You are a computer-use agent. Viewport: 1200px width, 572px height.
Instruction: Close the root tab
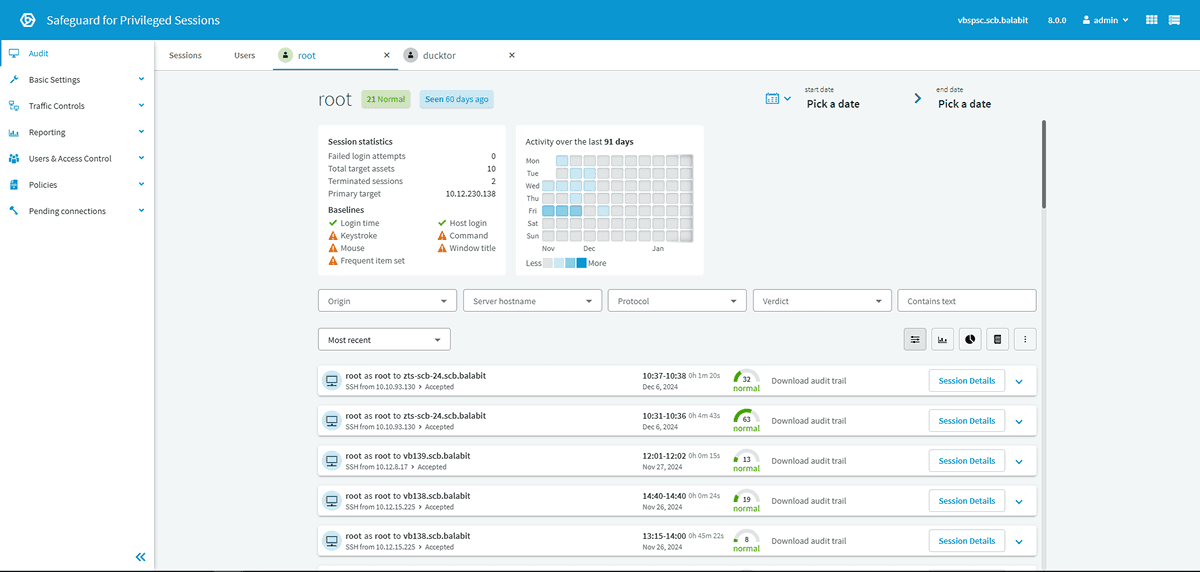tap(387, 55)
